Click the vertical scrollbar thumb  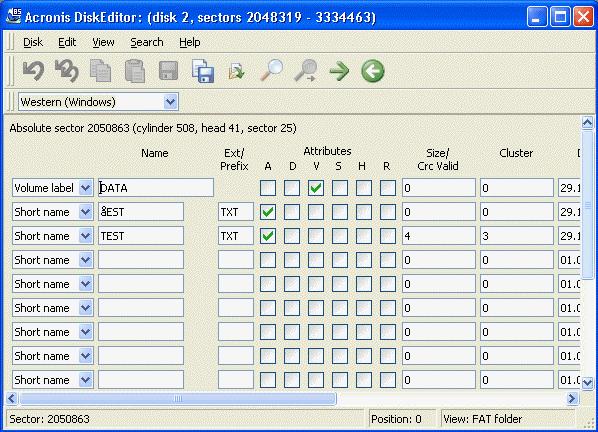tap(587, 205)
